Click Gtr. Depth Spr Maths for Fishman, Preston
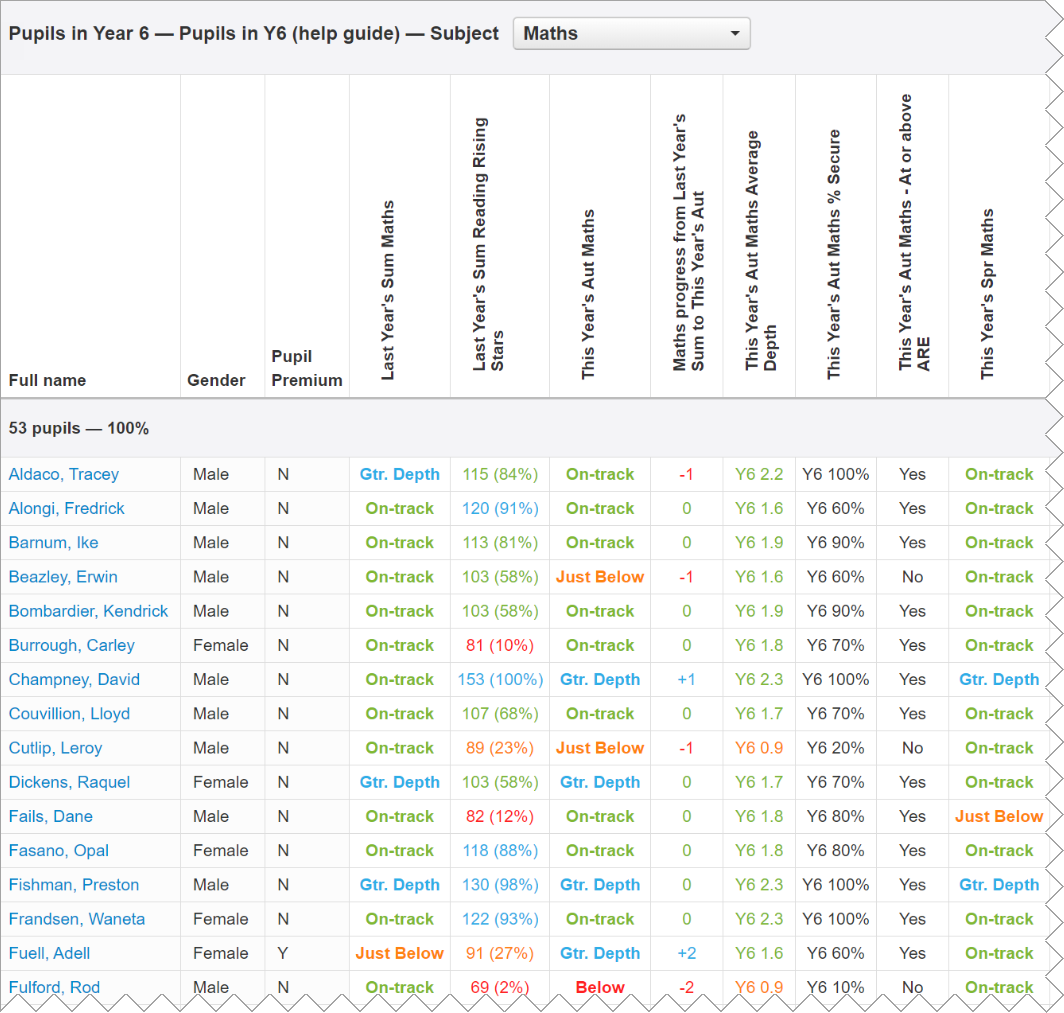The height and width of the screenshot is (1013, 1064). click(999, 885)
